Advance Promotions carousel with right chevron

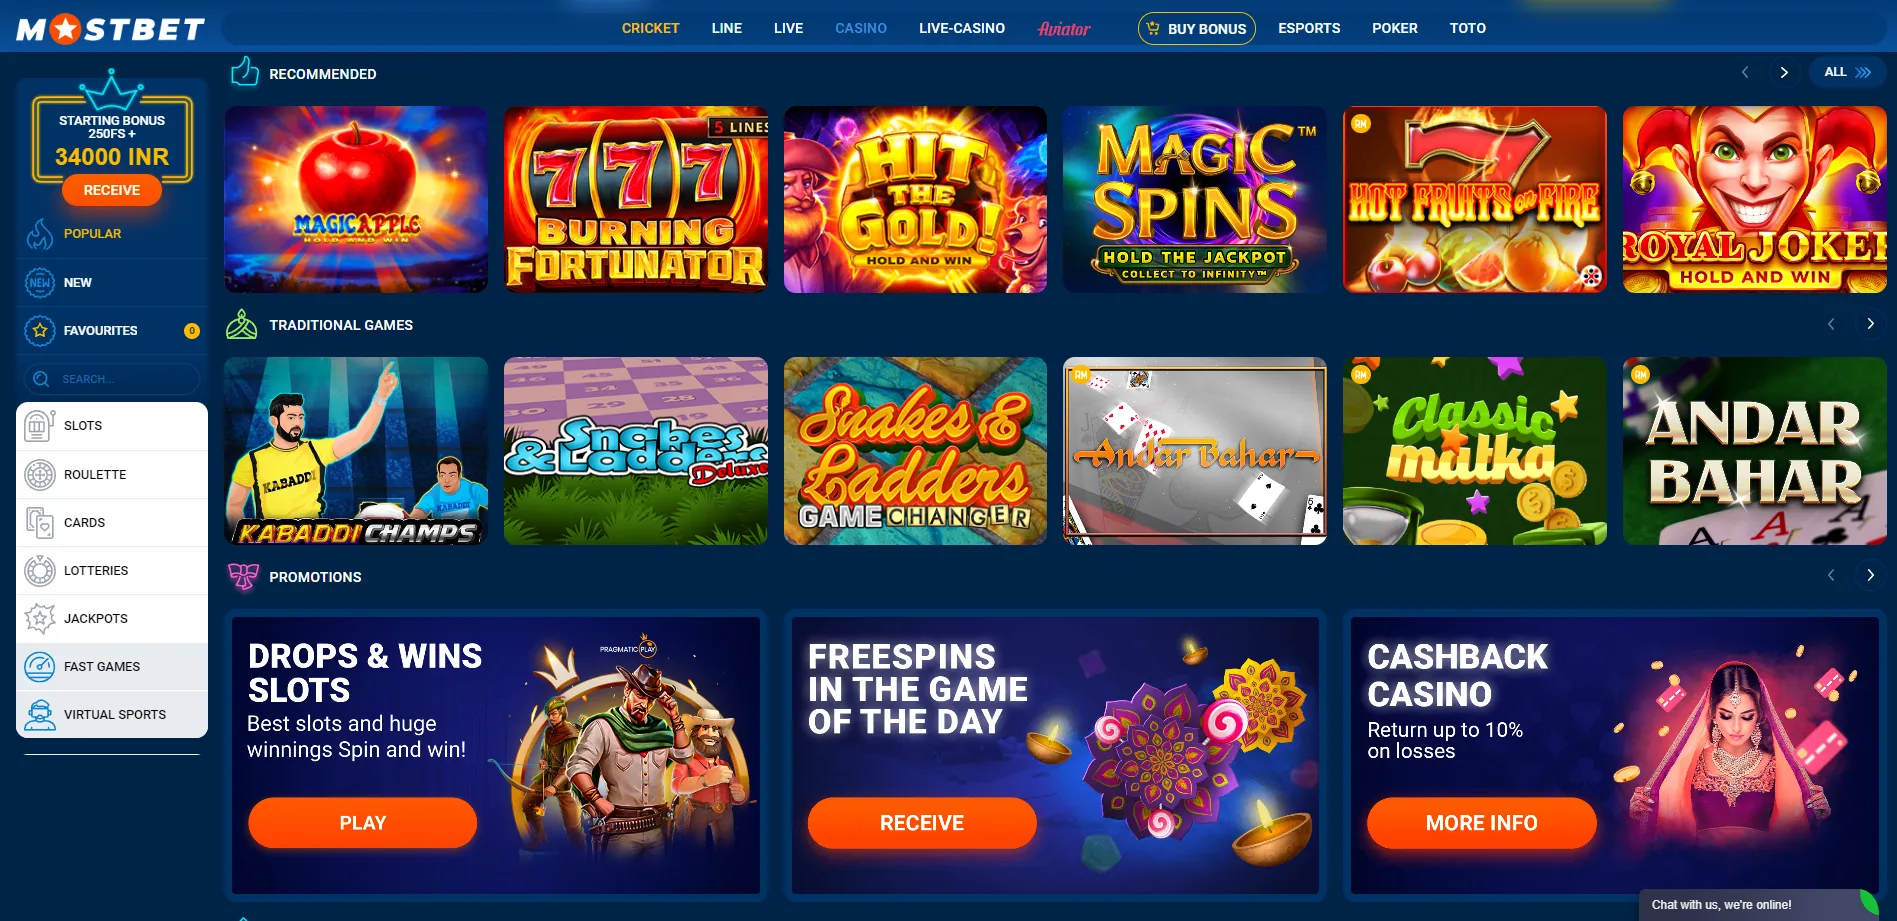[1870, 575]
